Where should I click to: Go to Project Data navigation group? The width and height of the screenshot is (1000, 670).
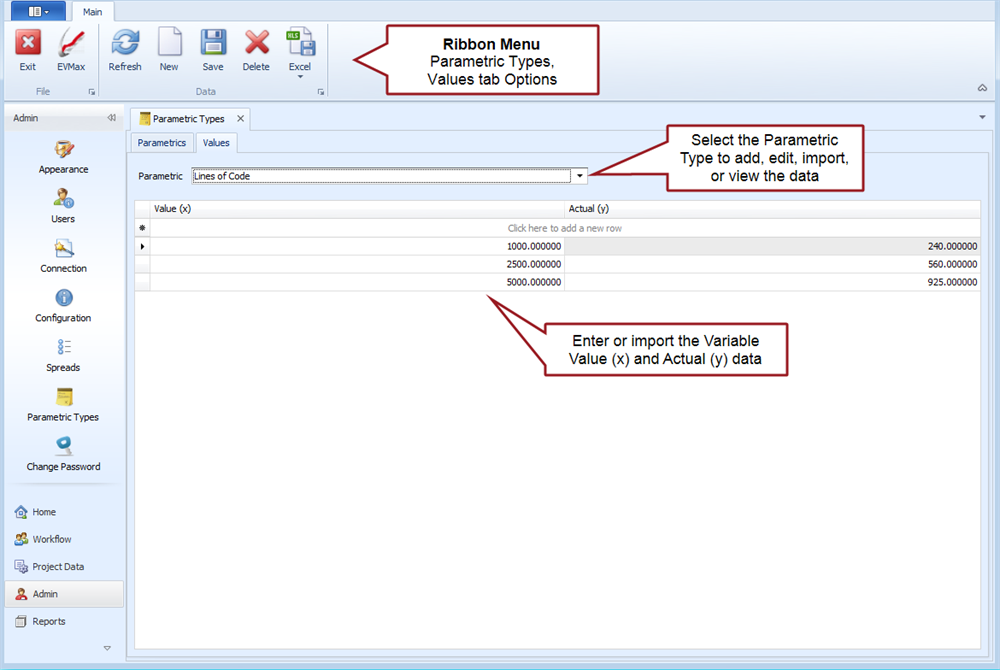[x=58, y=567]
